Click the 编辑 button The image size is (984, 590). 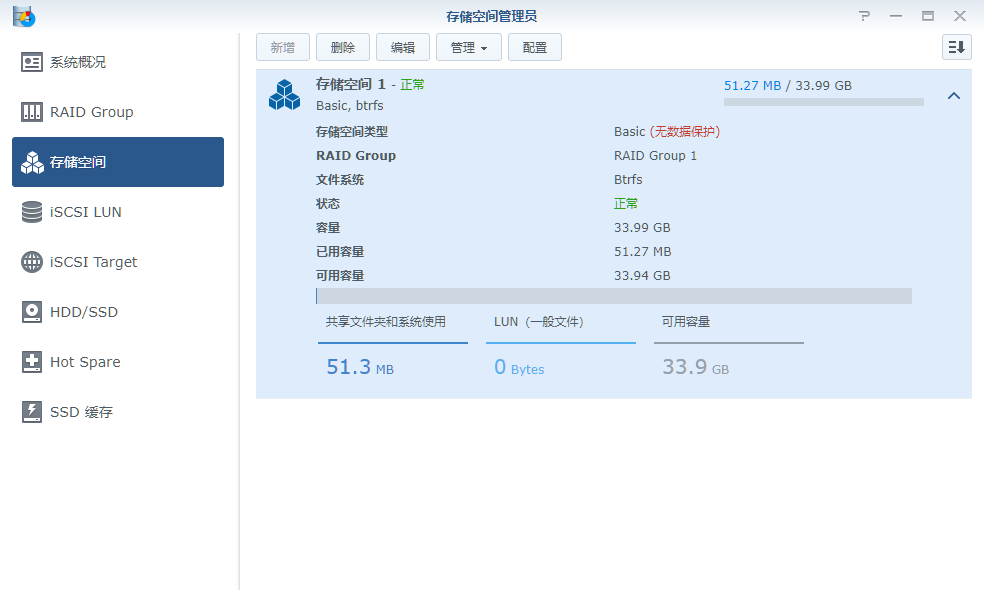(402, 46)
